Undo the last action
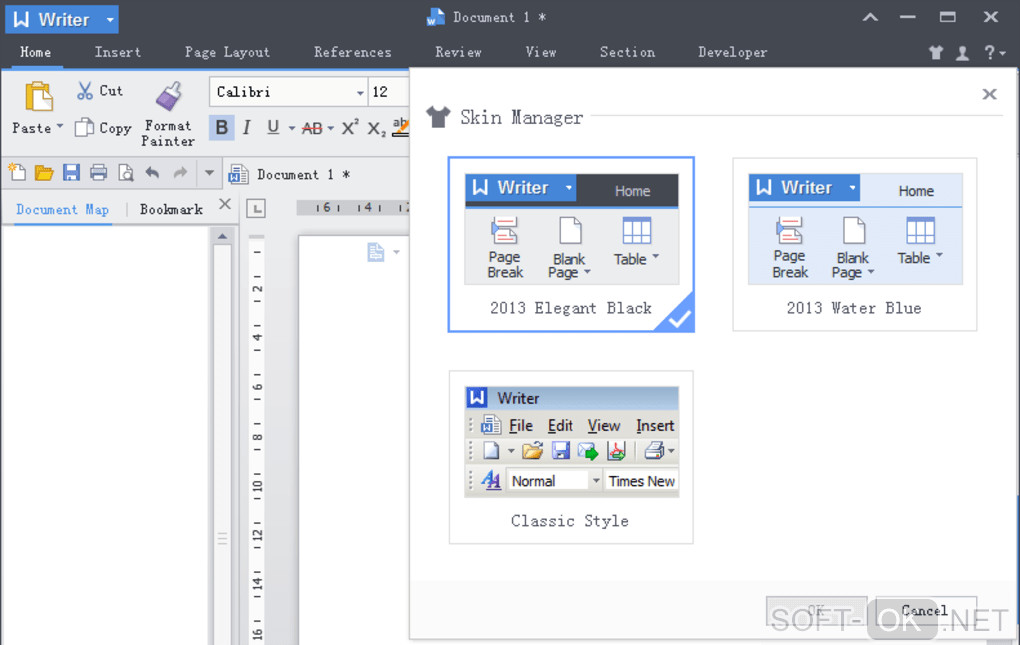The height and width of the screenshot is (645, 1020). point(152,172)
